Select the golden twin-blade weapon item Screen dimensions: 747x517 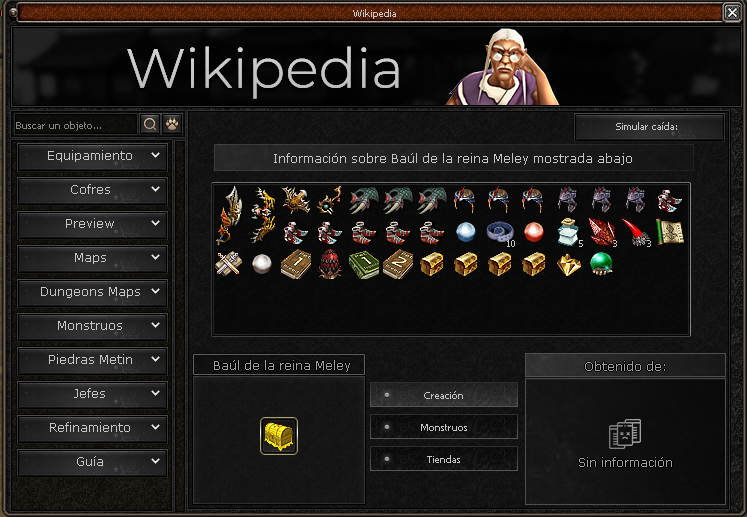(262, 215)
